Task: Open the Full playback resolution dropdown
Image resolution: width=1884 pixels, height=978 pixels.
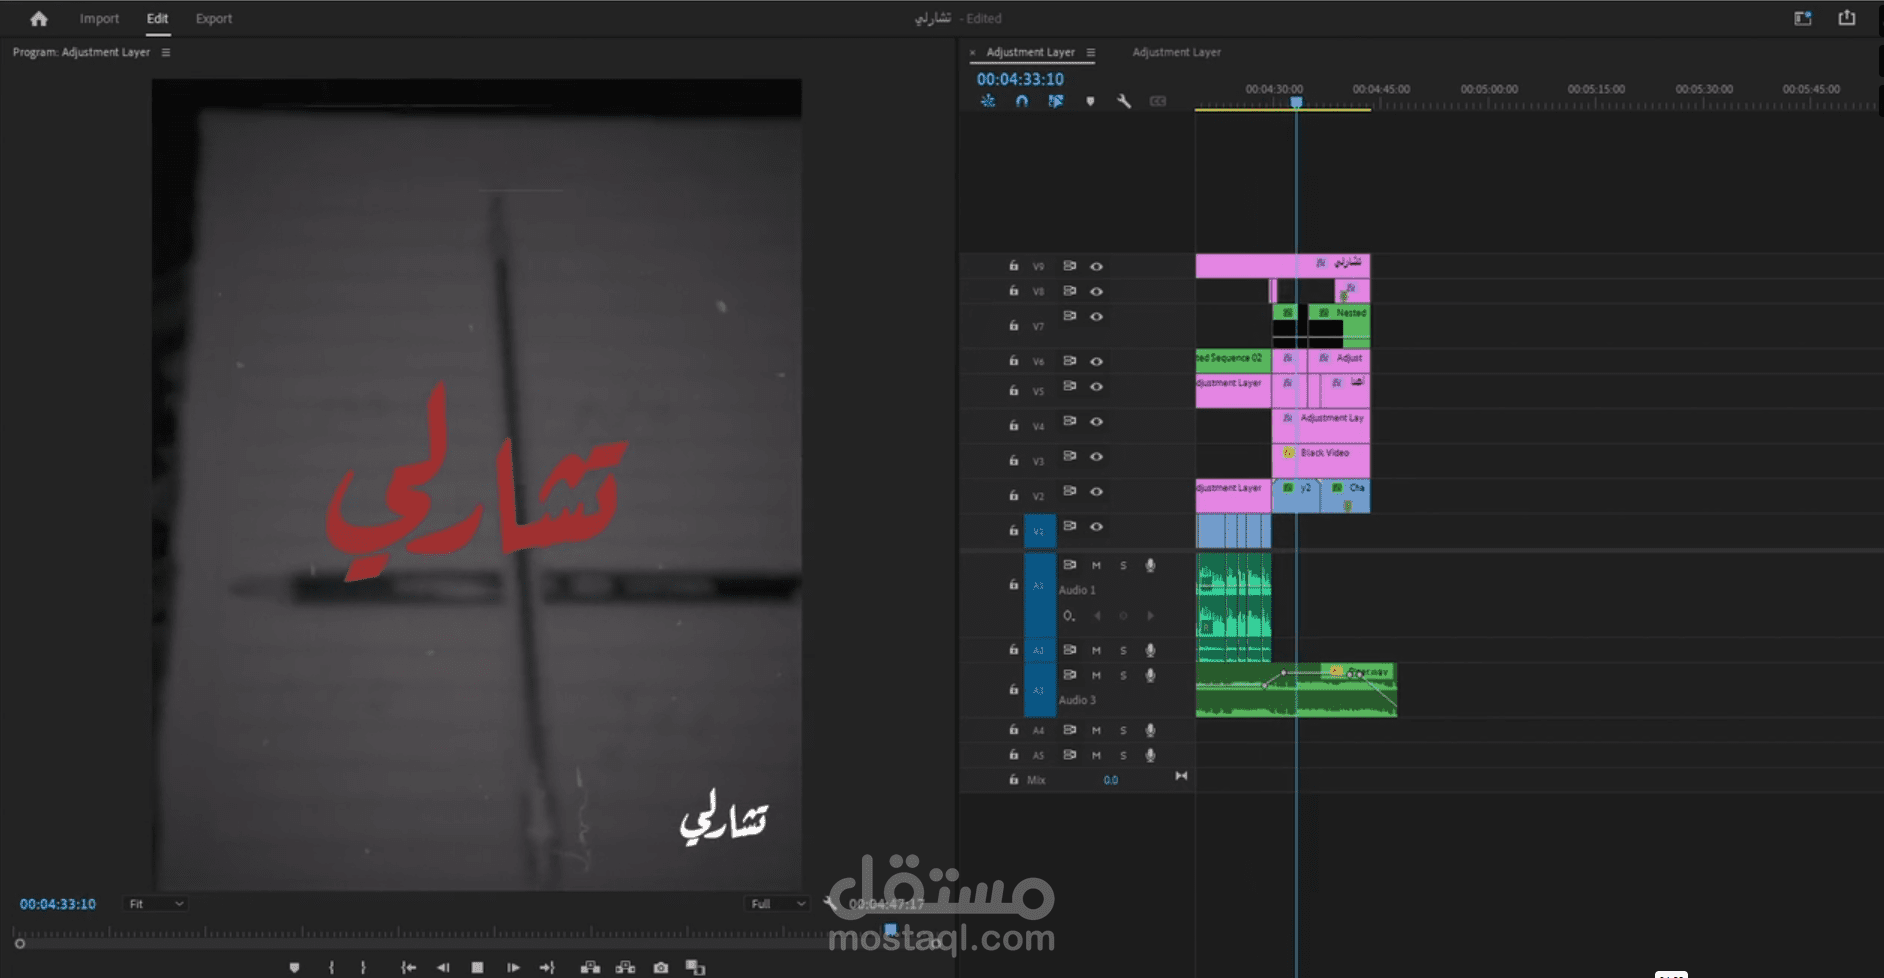Action: tap(777, 903)
